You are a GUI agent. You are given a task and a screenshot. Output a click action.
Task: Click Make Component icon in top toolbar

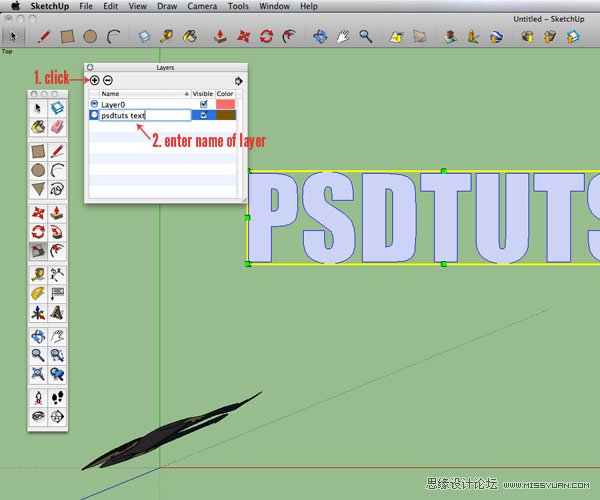[144, 37]
